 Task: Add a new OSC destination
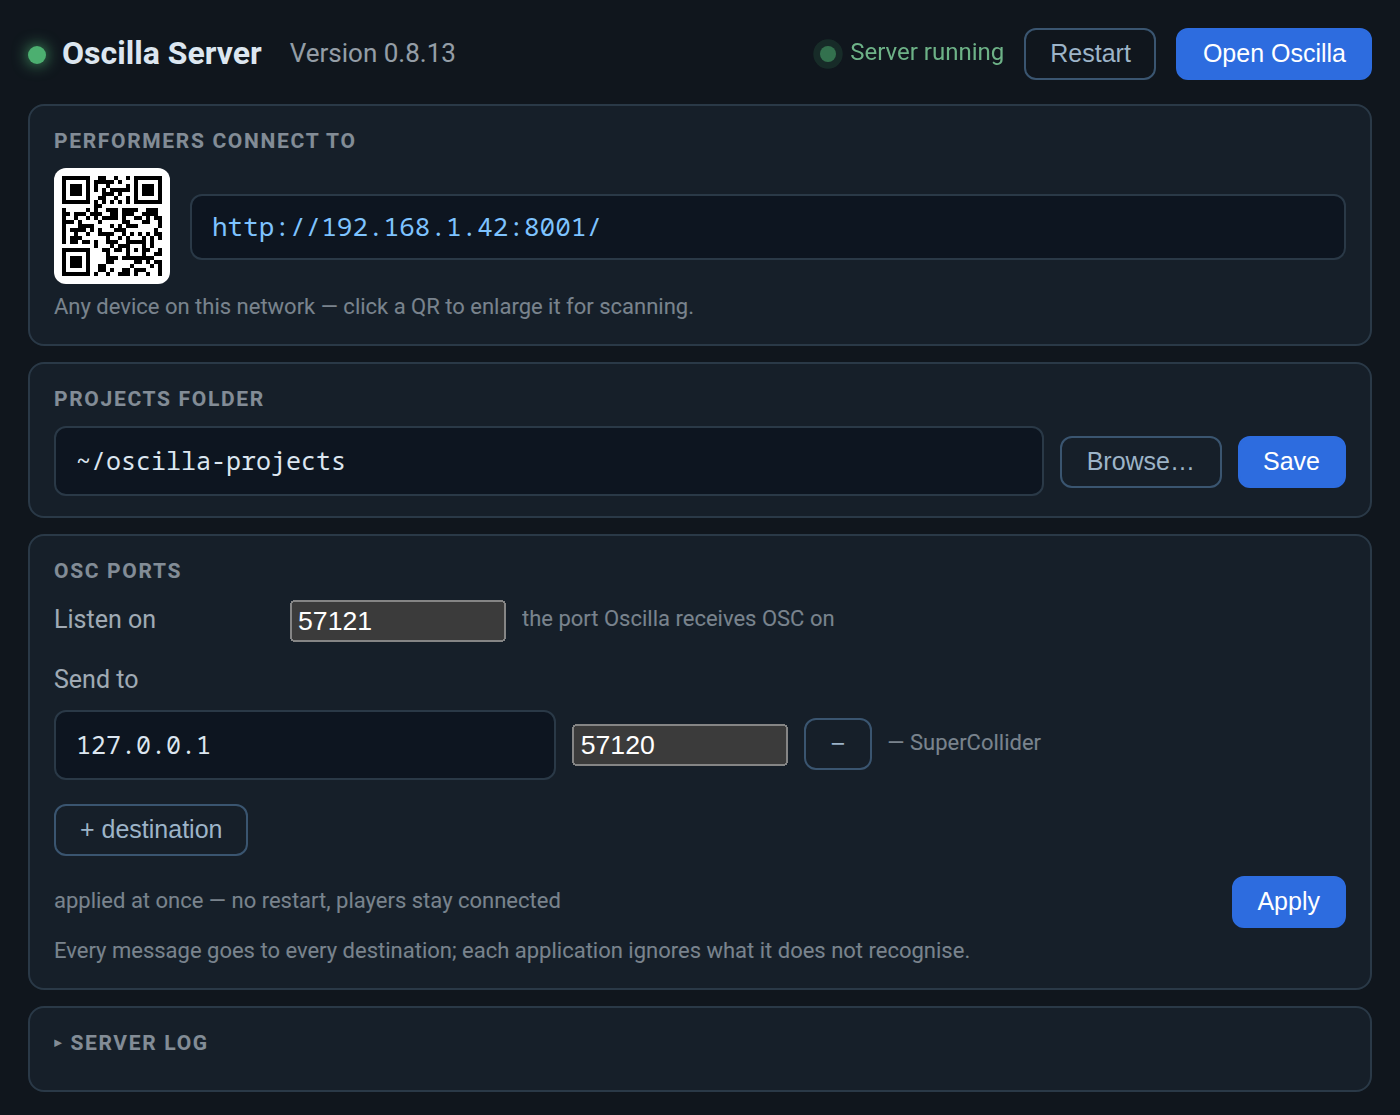[x=151, y=830]
